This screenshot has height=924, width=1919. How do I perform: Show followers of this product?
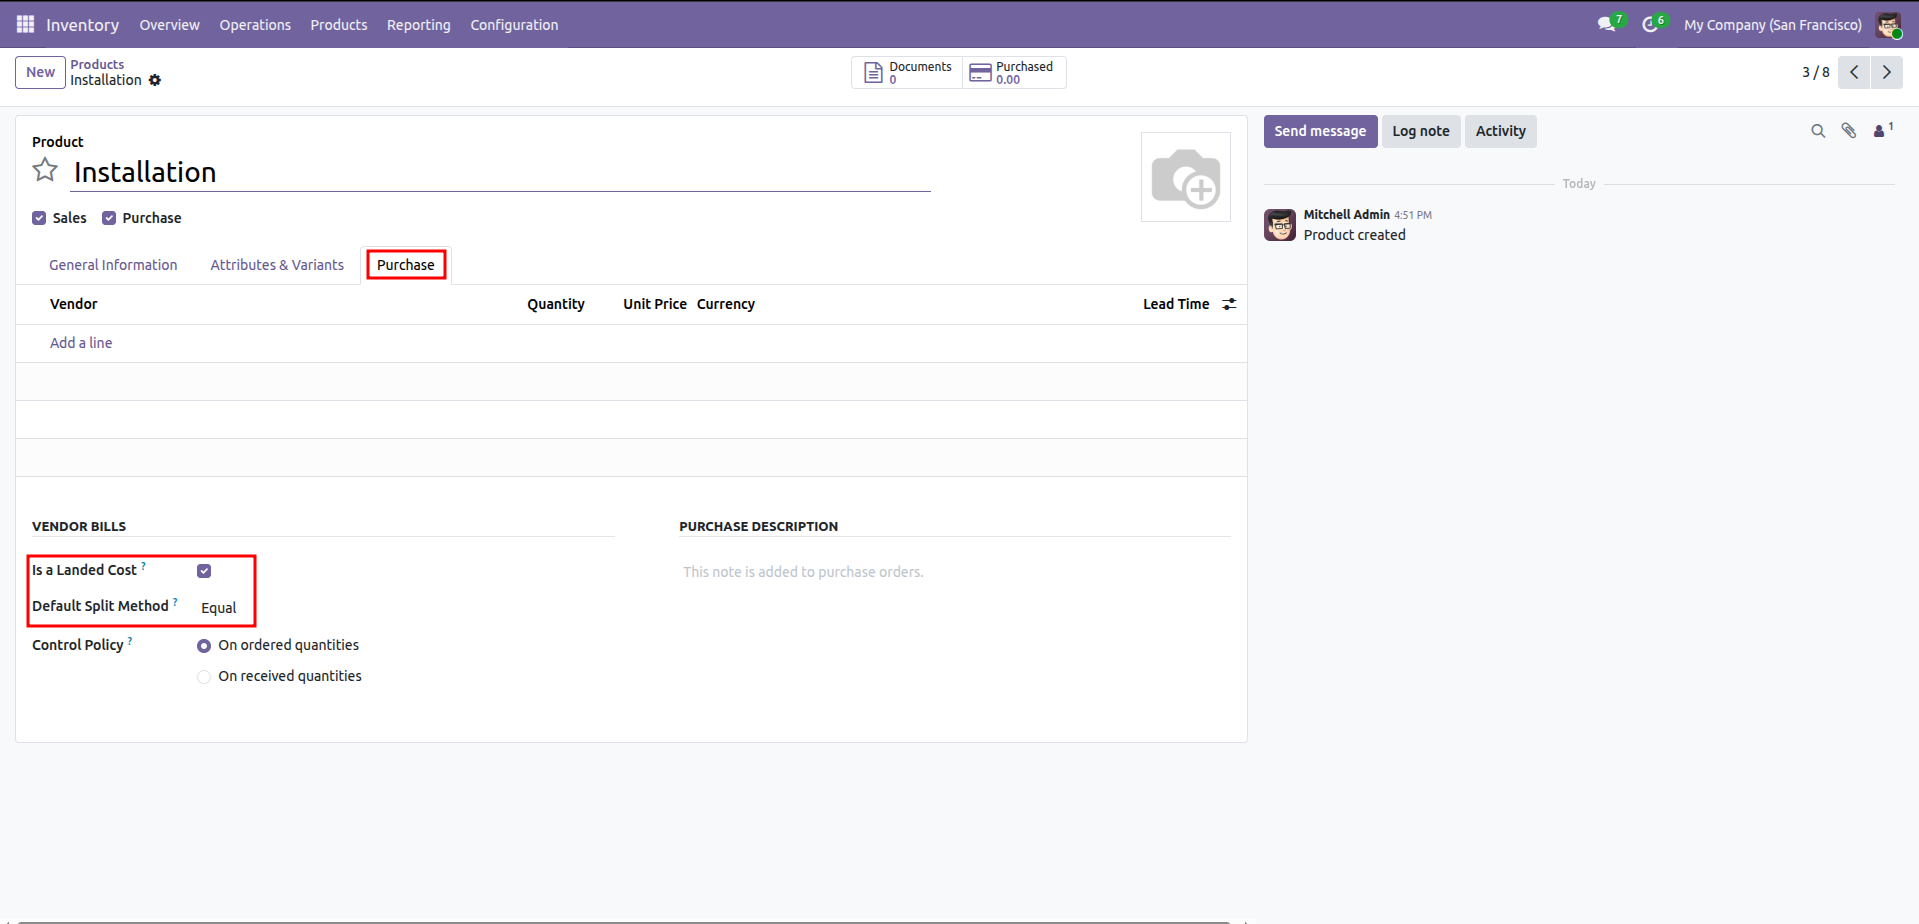click(1883, 130)
